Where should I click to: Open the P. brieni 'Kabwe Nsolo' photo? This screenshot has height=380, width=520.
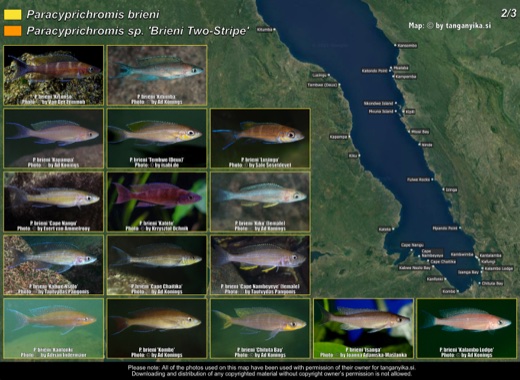(54, 265)
